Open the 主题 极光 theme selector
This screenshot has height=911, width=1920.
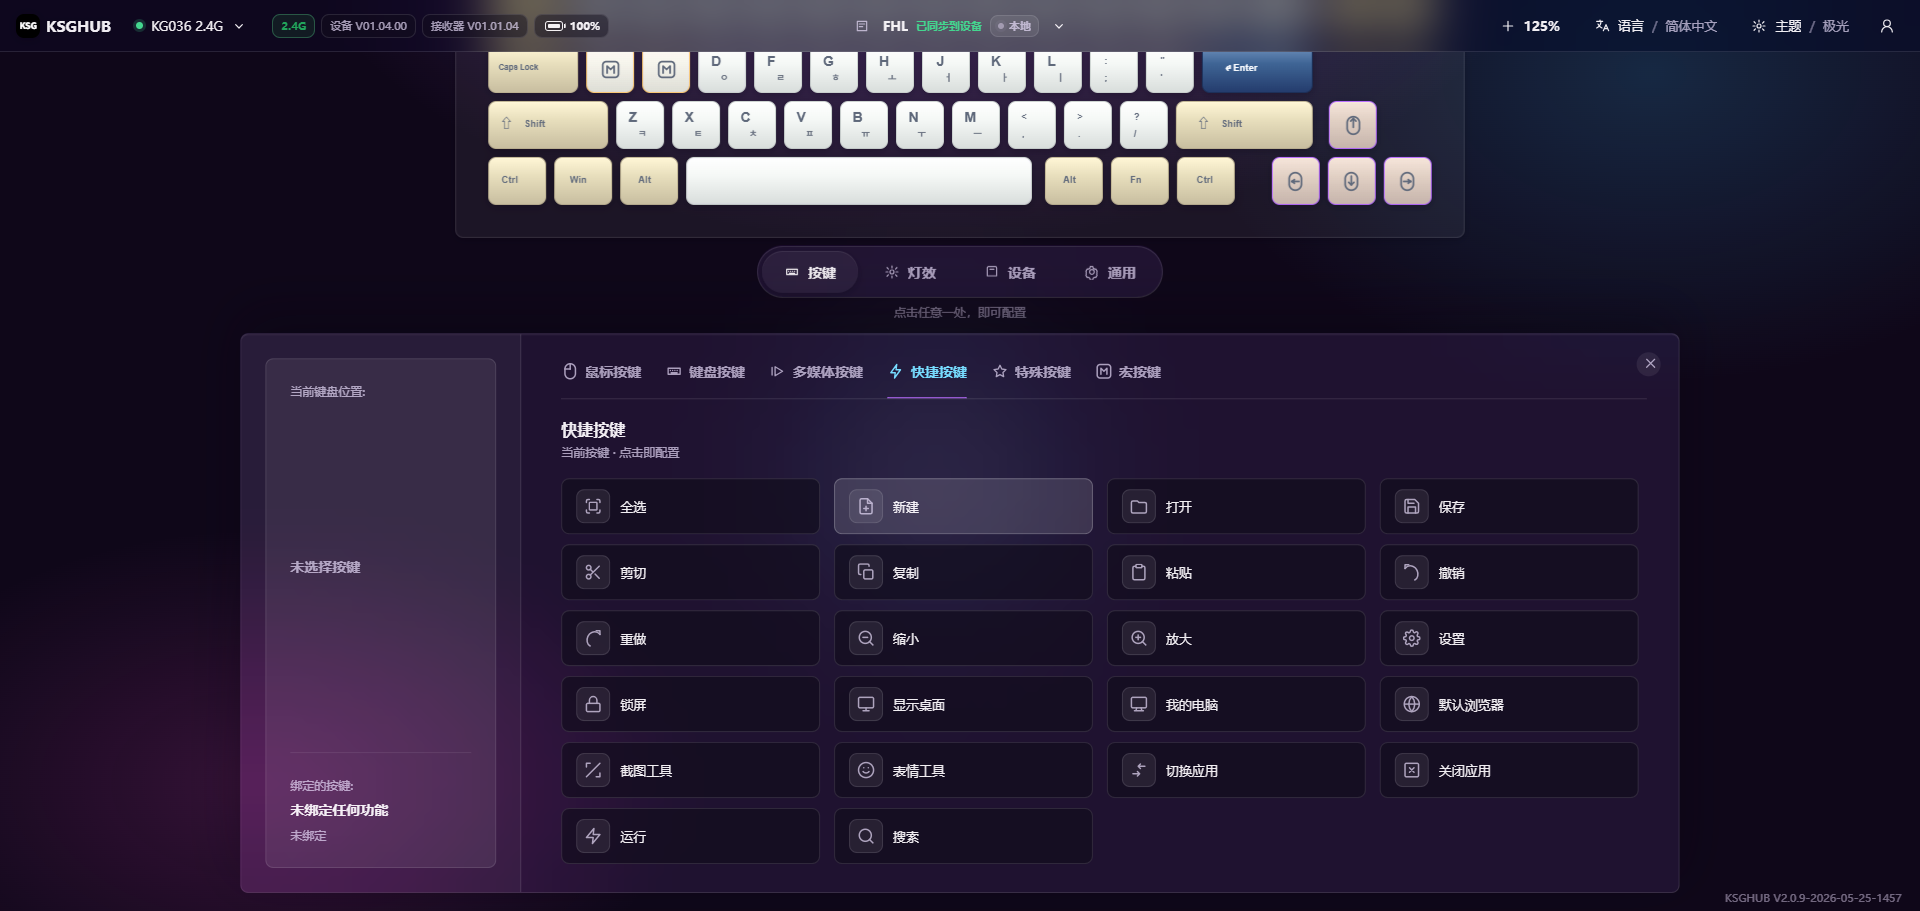1800,26
